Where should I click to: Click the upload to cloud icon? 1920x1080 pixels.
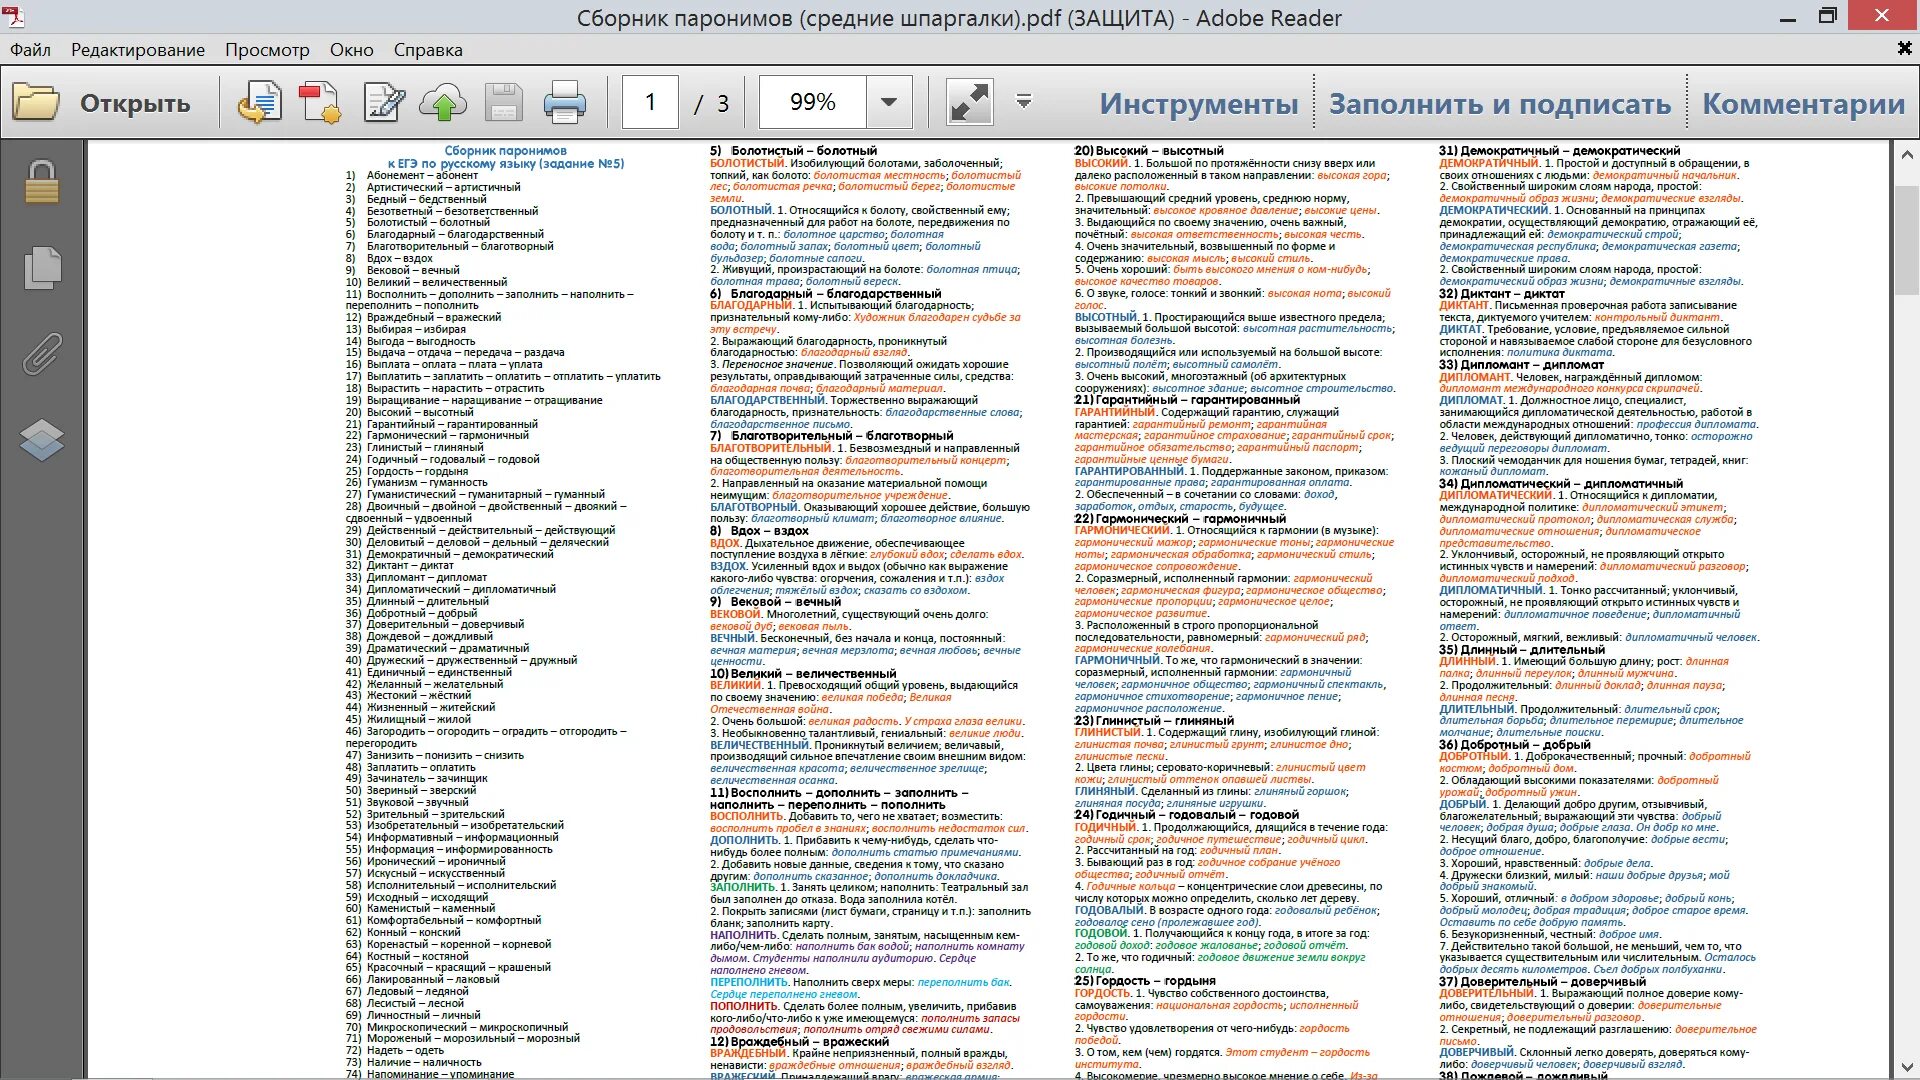(x=443, y=103)
